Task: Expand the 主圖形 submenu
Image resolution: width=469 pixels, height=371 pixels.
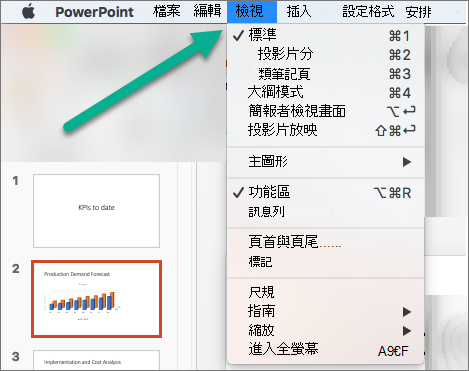Action: pos(325,162)
